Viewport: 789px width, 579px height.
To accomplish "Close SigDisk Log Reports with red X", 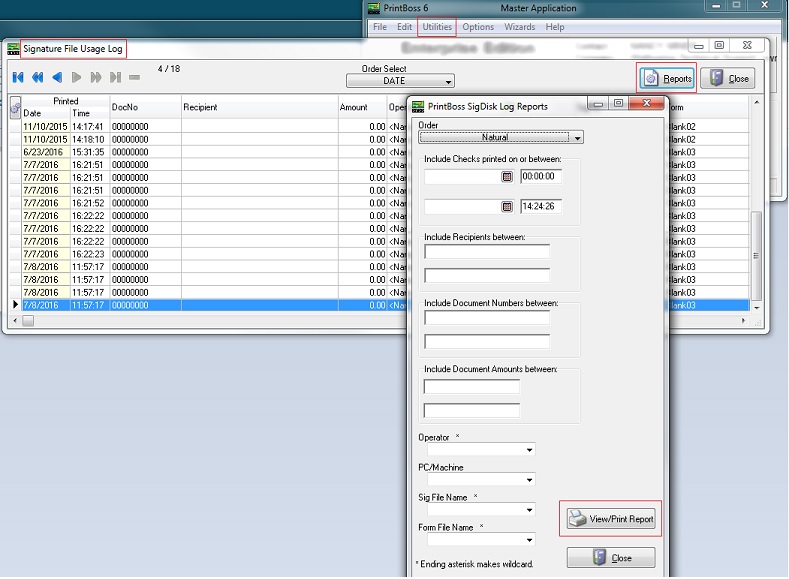I will tap(647, 104).
